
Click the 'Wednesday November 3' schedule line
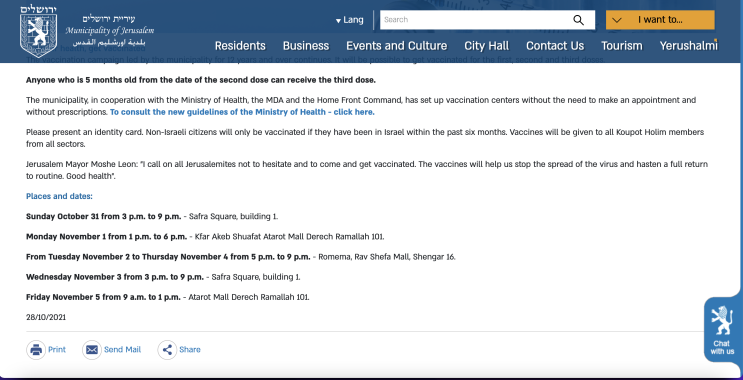[x=163, y=277]
